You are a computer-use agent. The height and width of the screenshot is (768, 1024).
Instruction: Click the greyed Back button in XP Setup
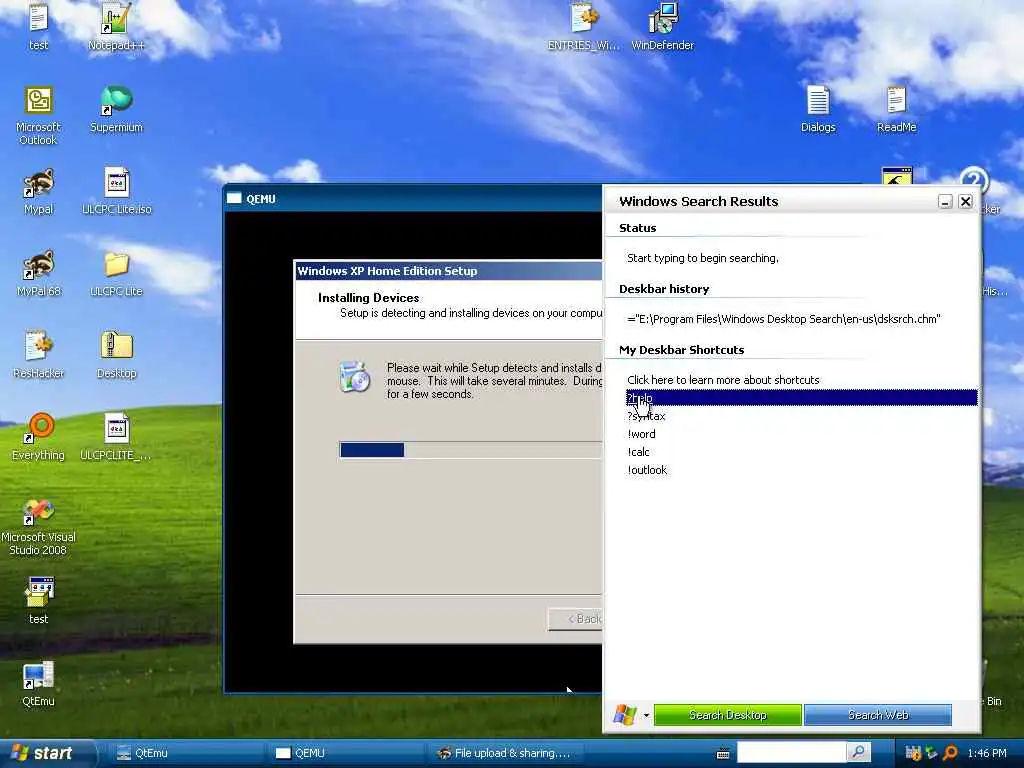click(575, 618)
